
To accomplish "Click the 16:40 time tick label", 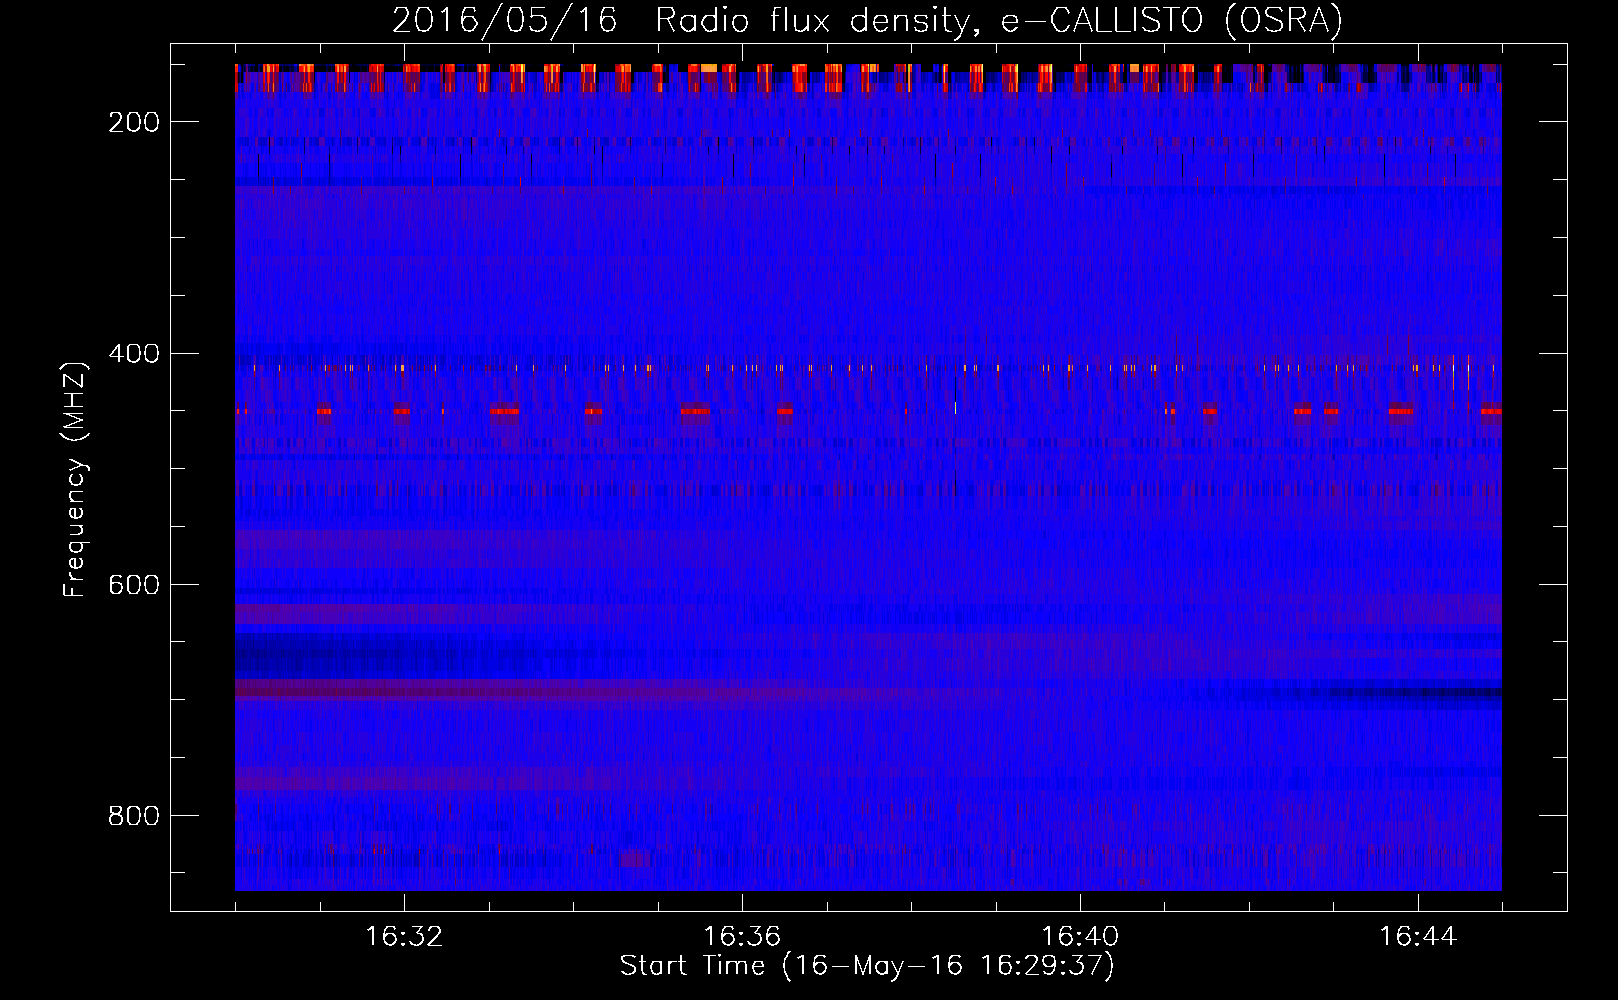I will 1080,937.
